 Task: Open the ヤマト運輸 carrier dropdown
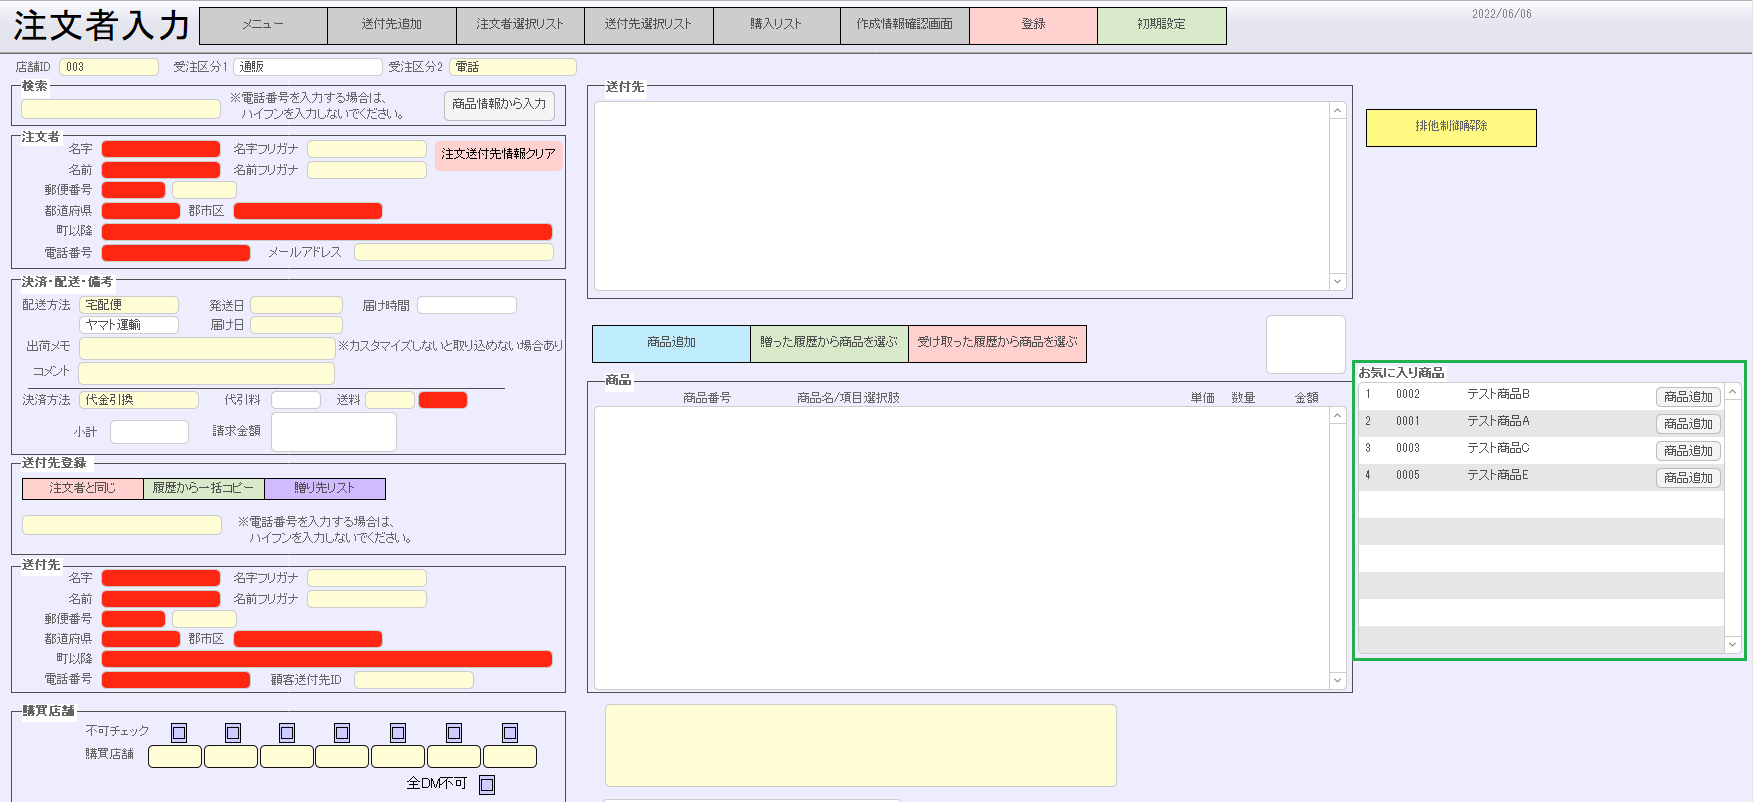[x=129, y=325]
